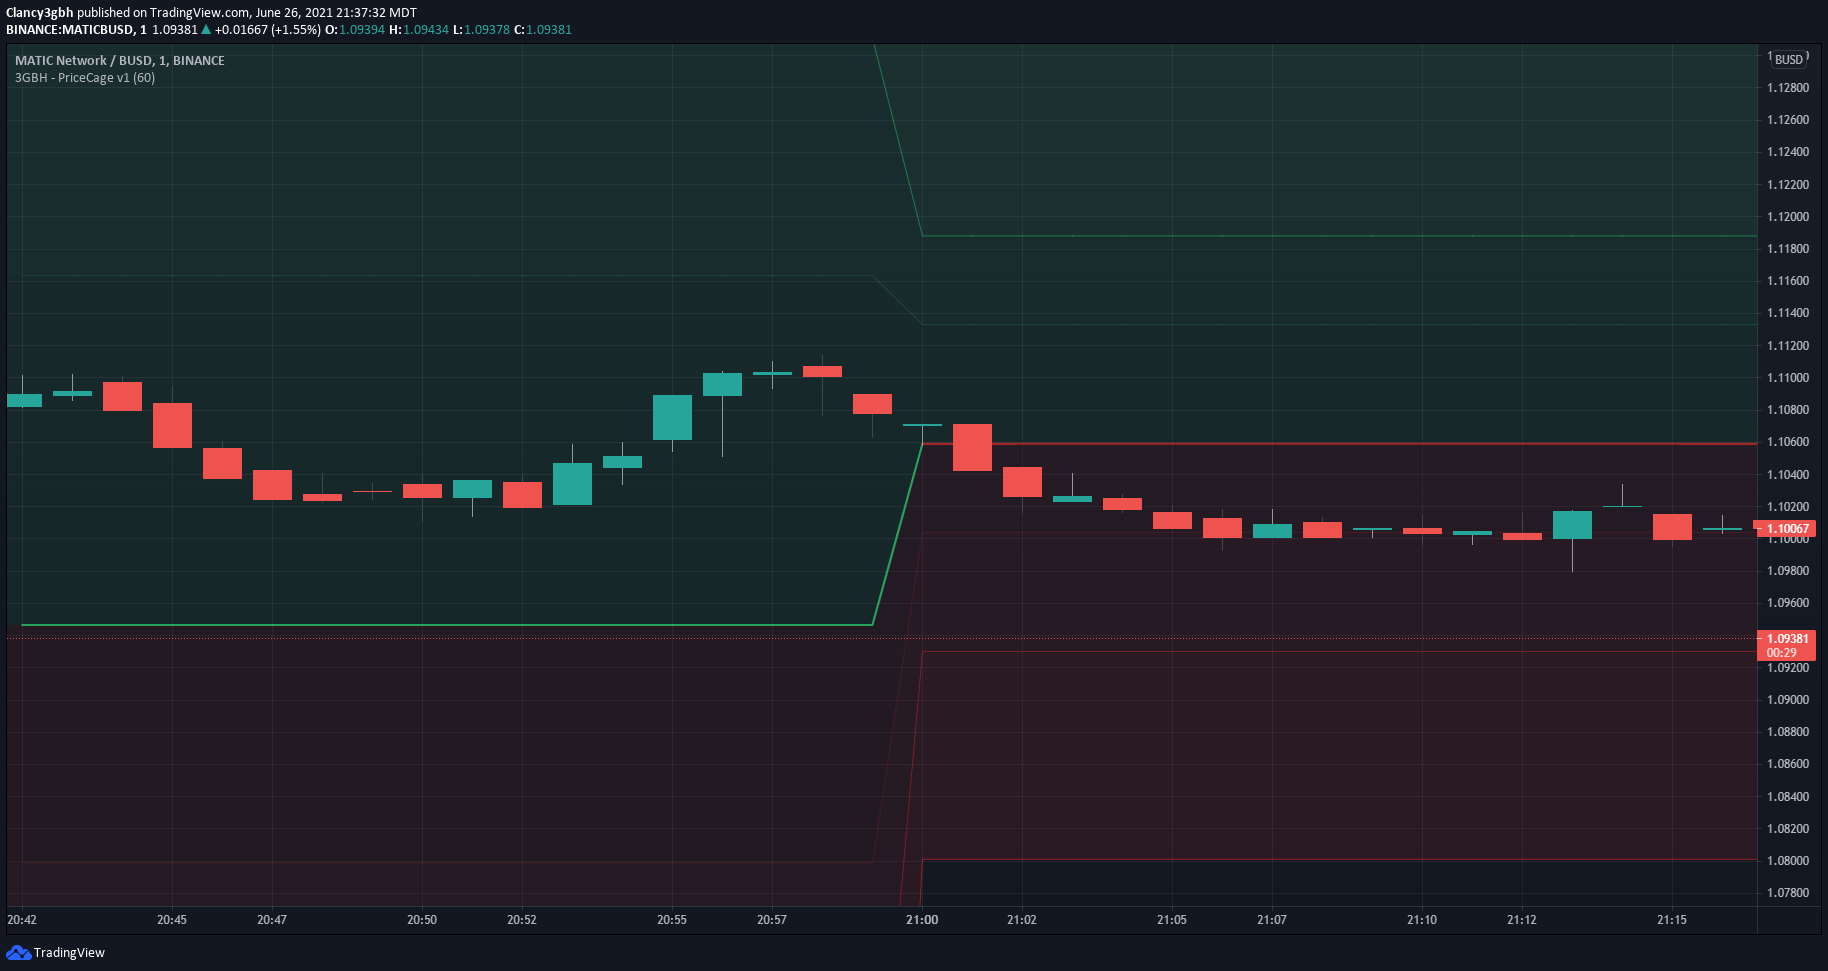This screenshot has width=1828, height=971.
Task: Click the 1.08200 price axis label
Action: (x=1788, y=829)
